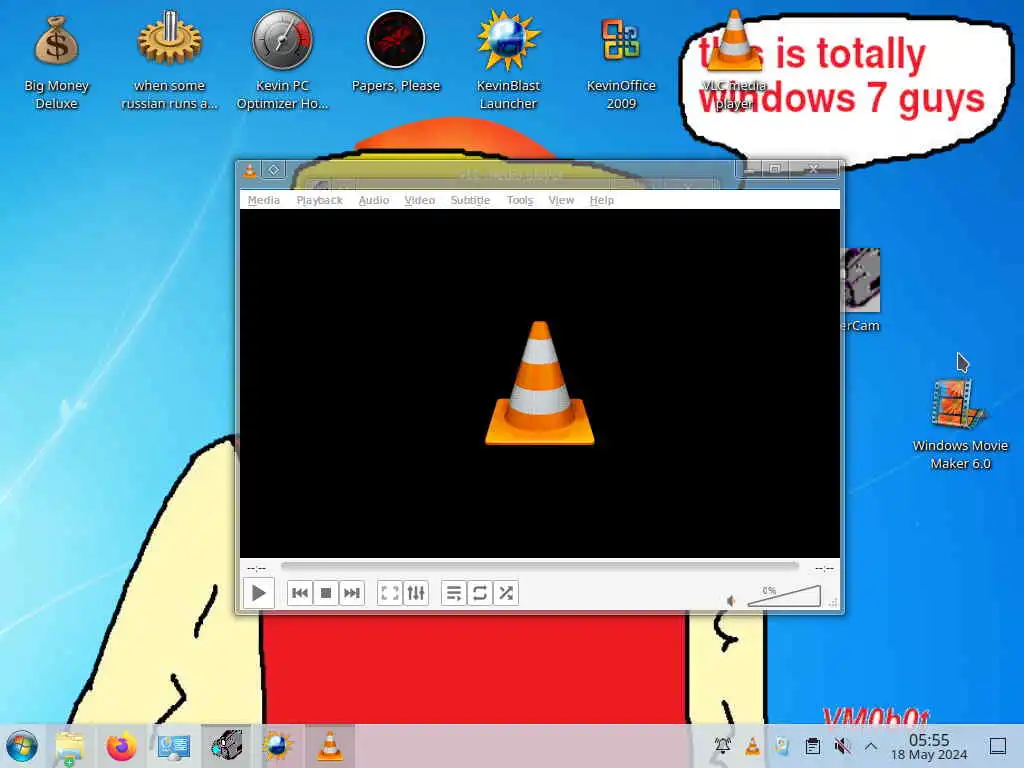
Task: Click the elapsed time label in VLC
Action: (257, 568)
